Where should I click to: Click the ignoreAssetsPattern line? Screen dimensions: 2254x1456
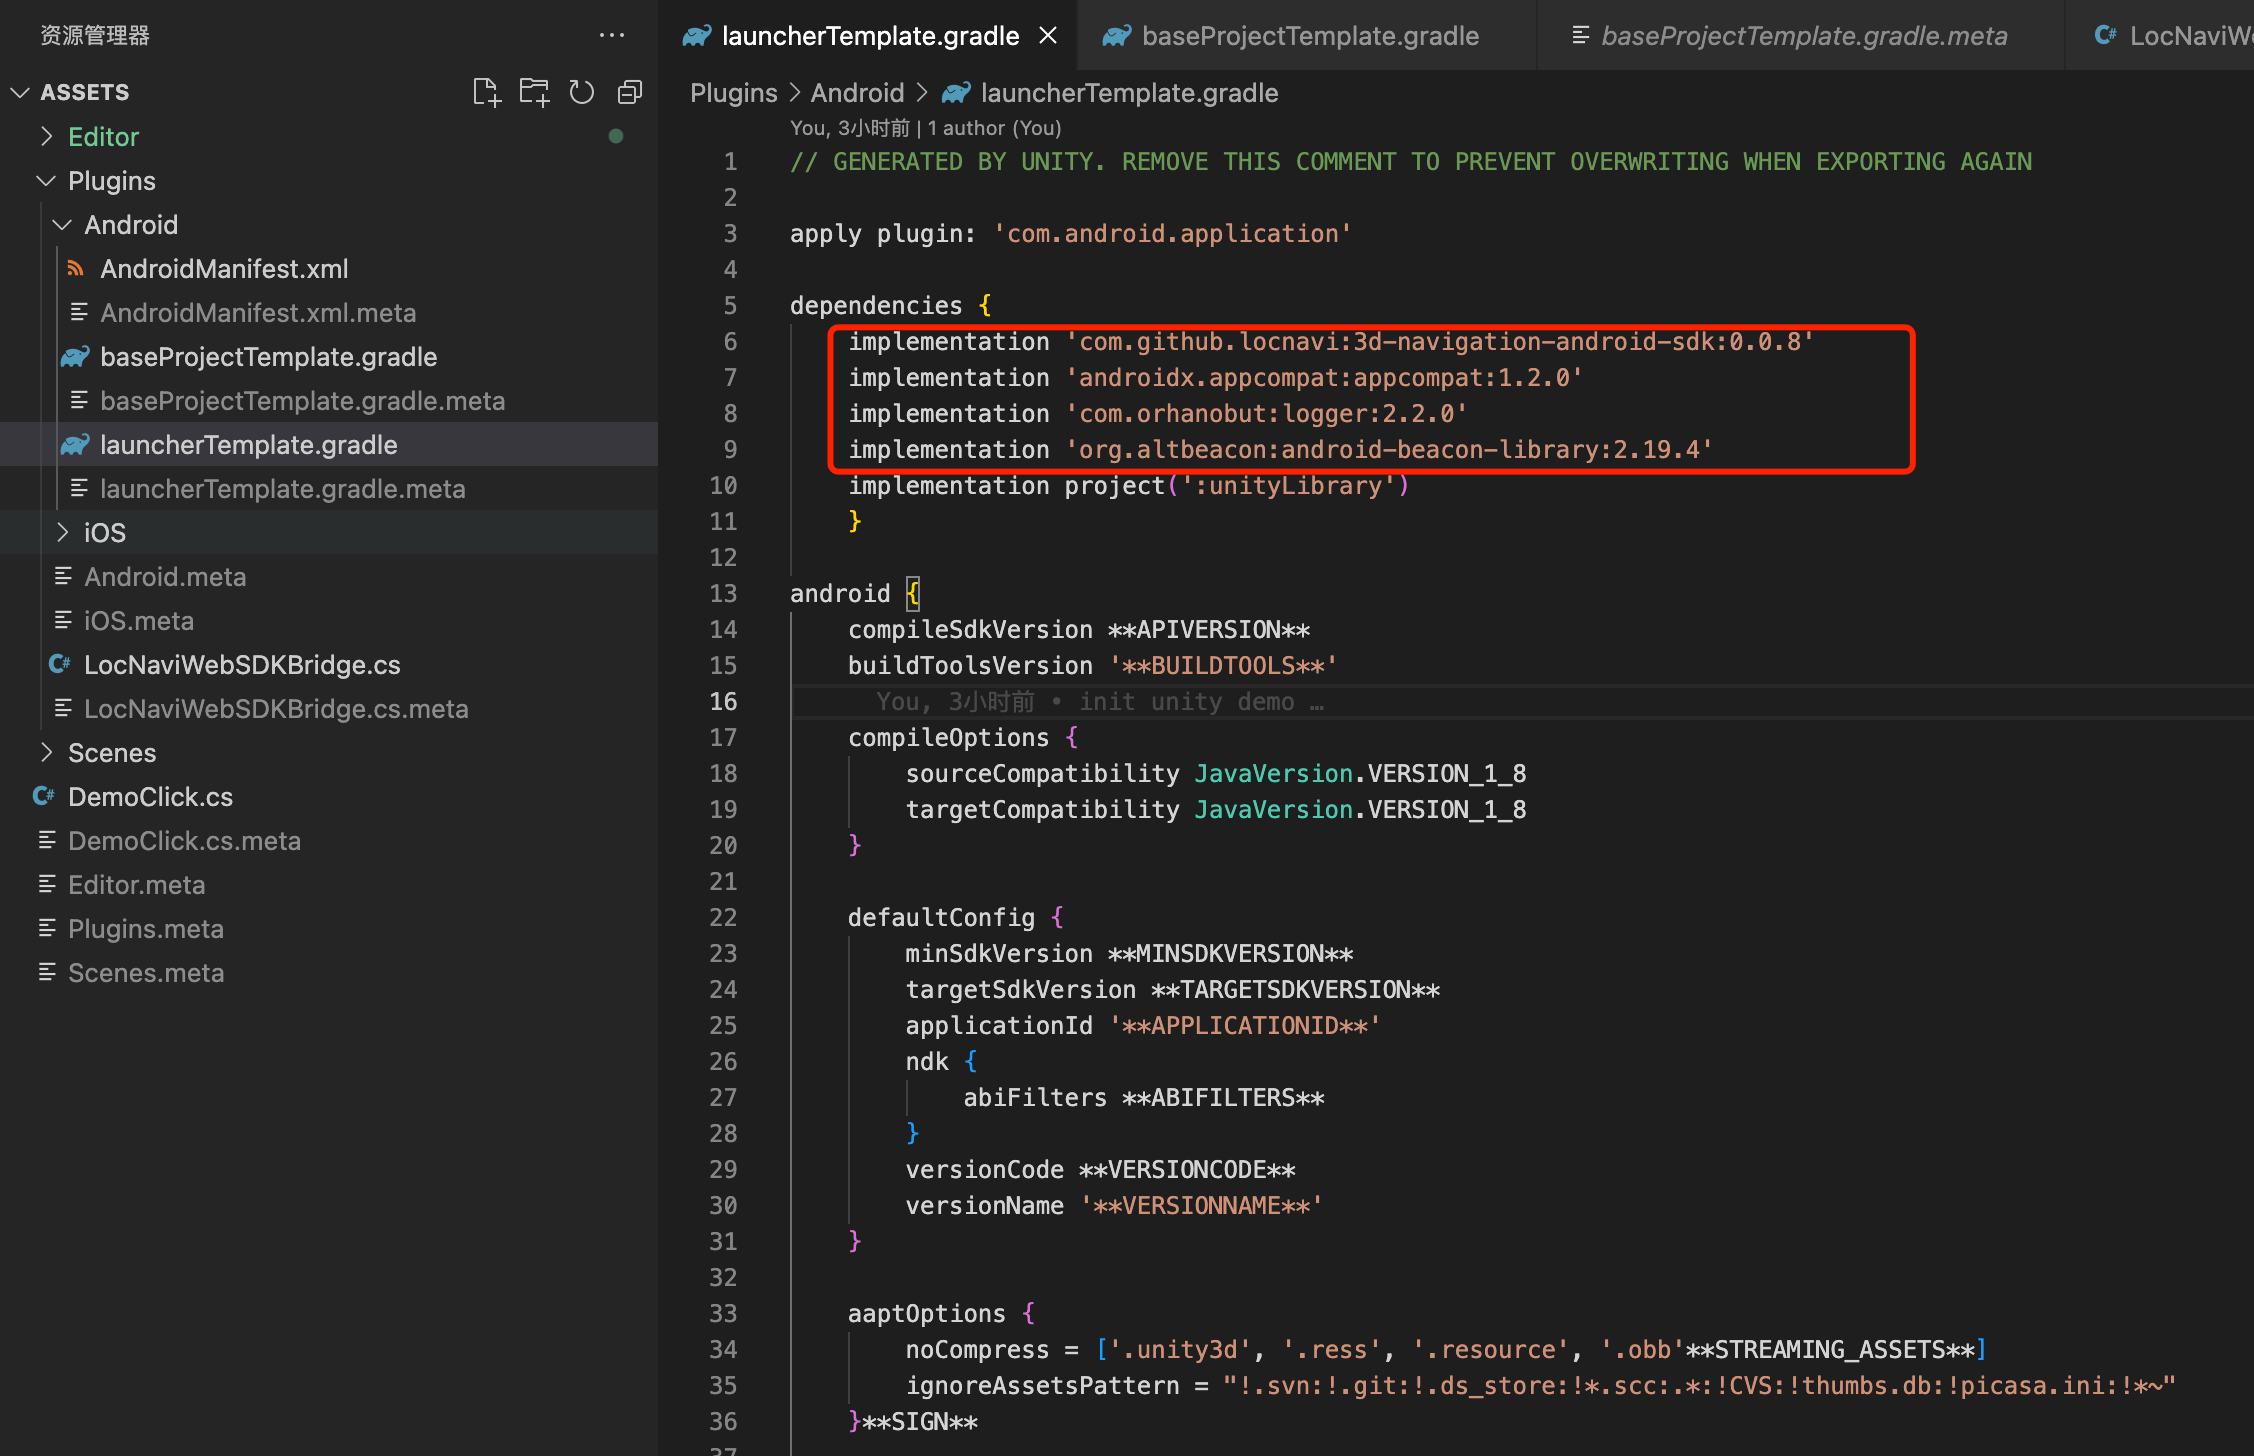point(1540,1385)
